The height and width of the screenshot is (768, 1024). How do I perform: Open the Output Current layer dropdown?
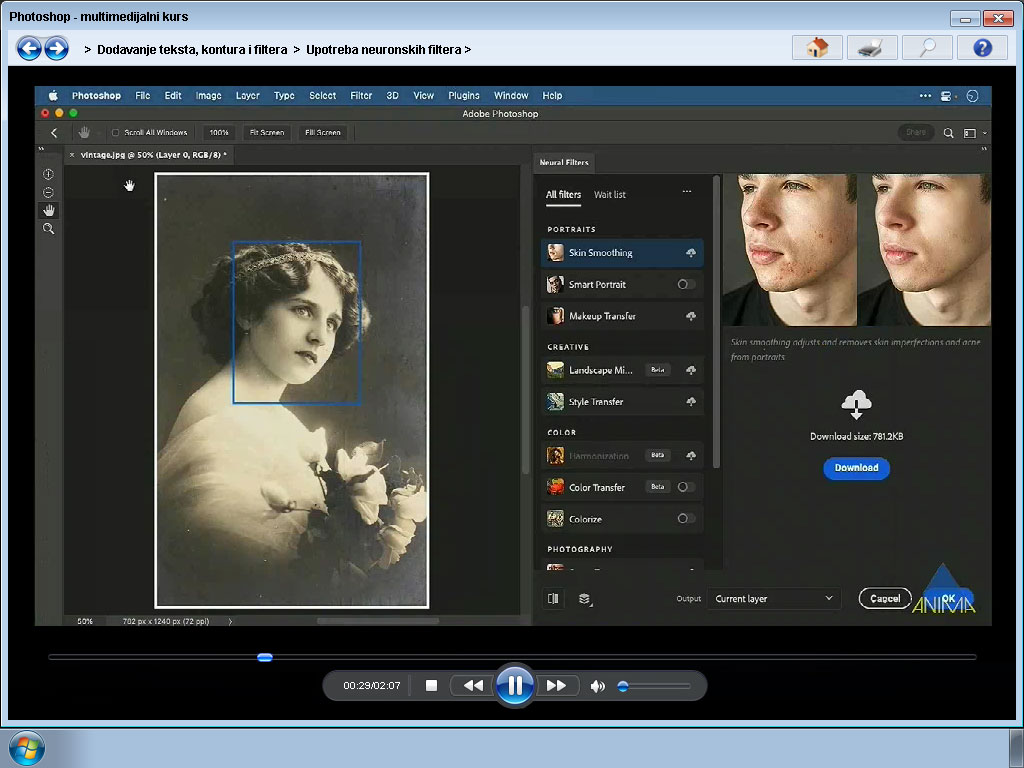click(774, 598)
